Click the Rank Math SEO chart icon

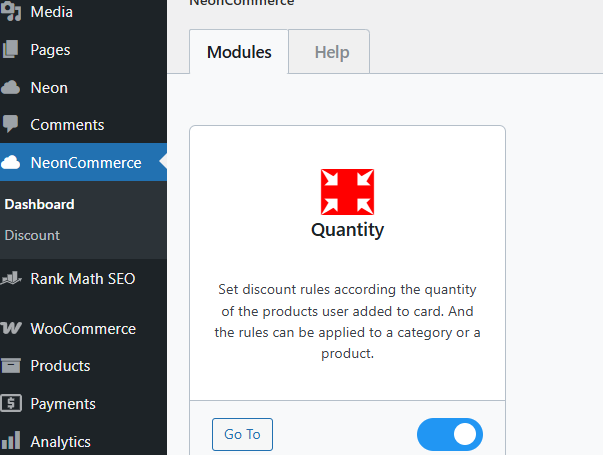pyautogui.click(x=11, y=278)
